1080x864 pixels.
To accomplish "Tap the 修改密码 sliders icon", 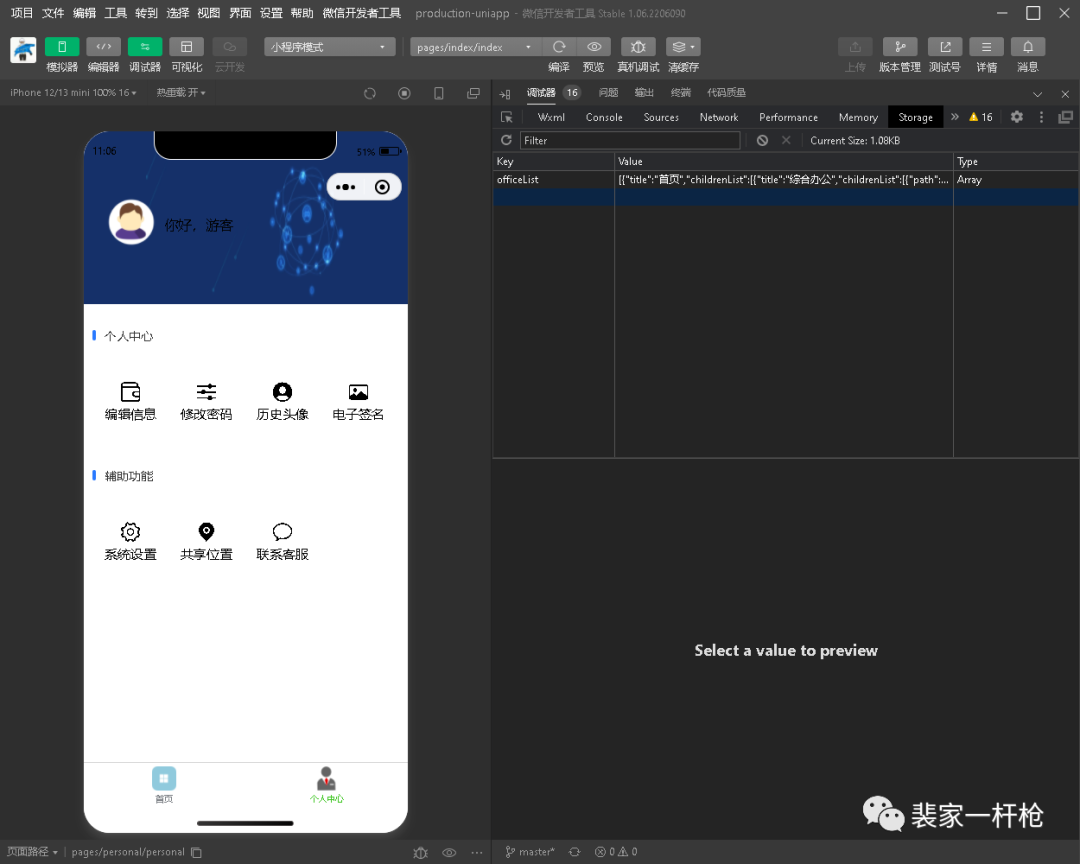I will (206, 392).
